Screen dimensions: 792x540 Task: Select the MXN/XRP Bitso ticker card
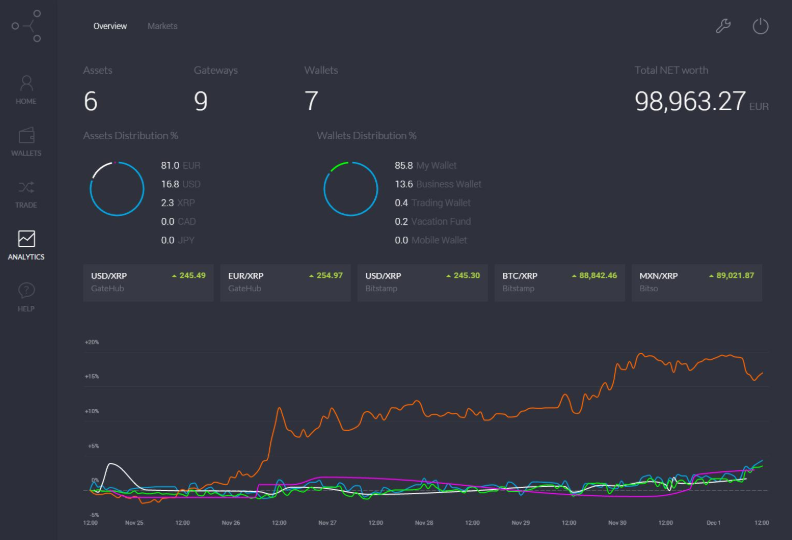697,282
